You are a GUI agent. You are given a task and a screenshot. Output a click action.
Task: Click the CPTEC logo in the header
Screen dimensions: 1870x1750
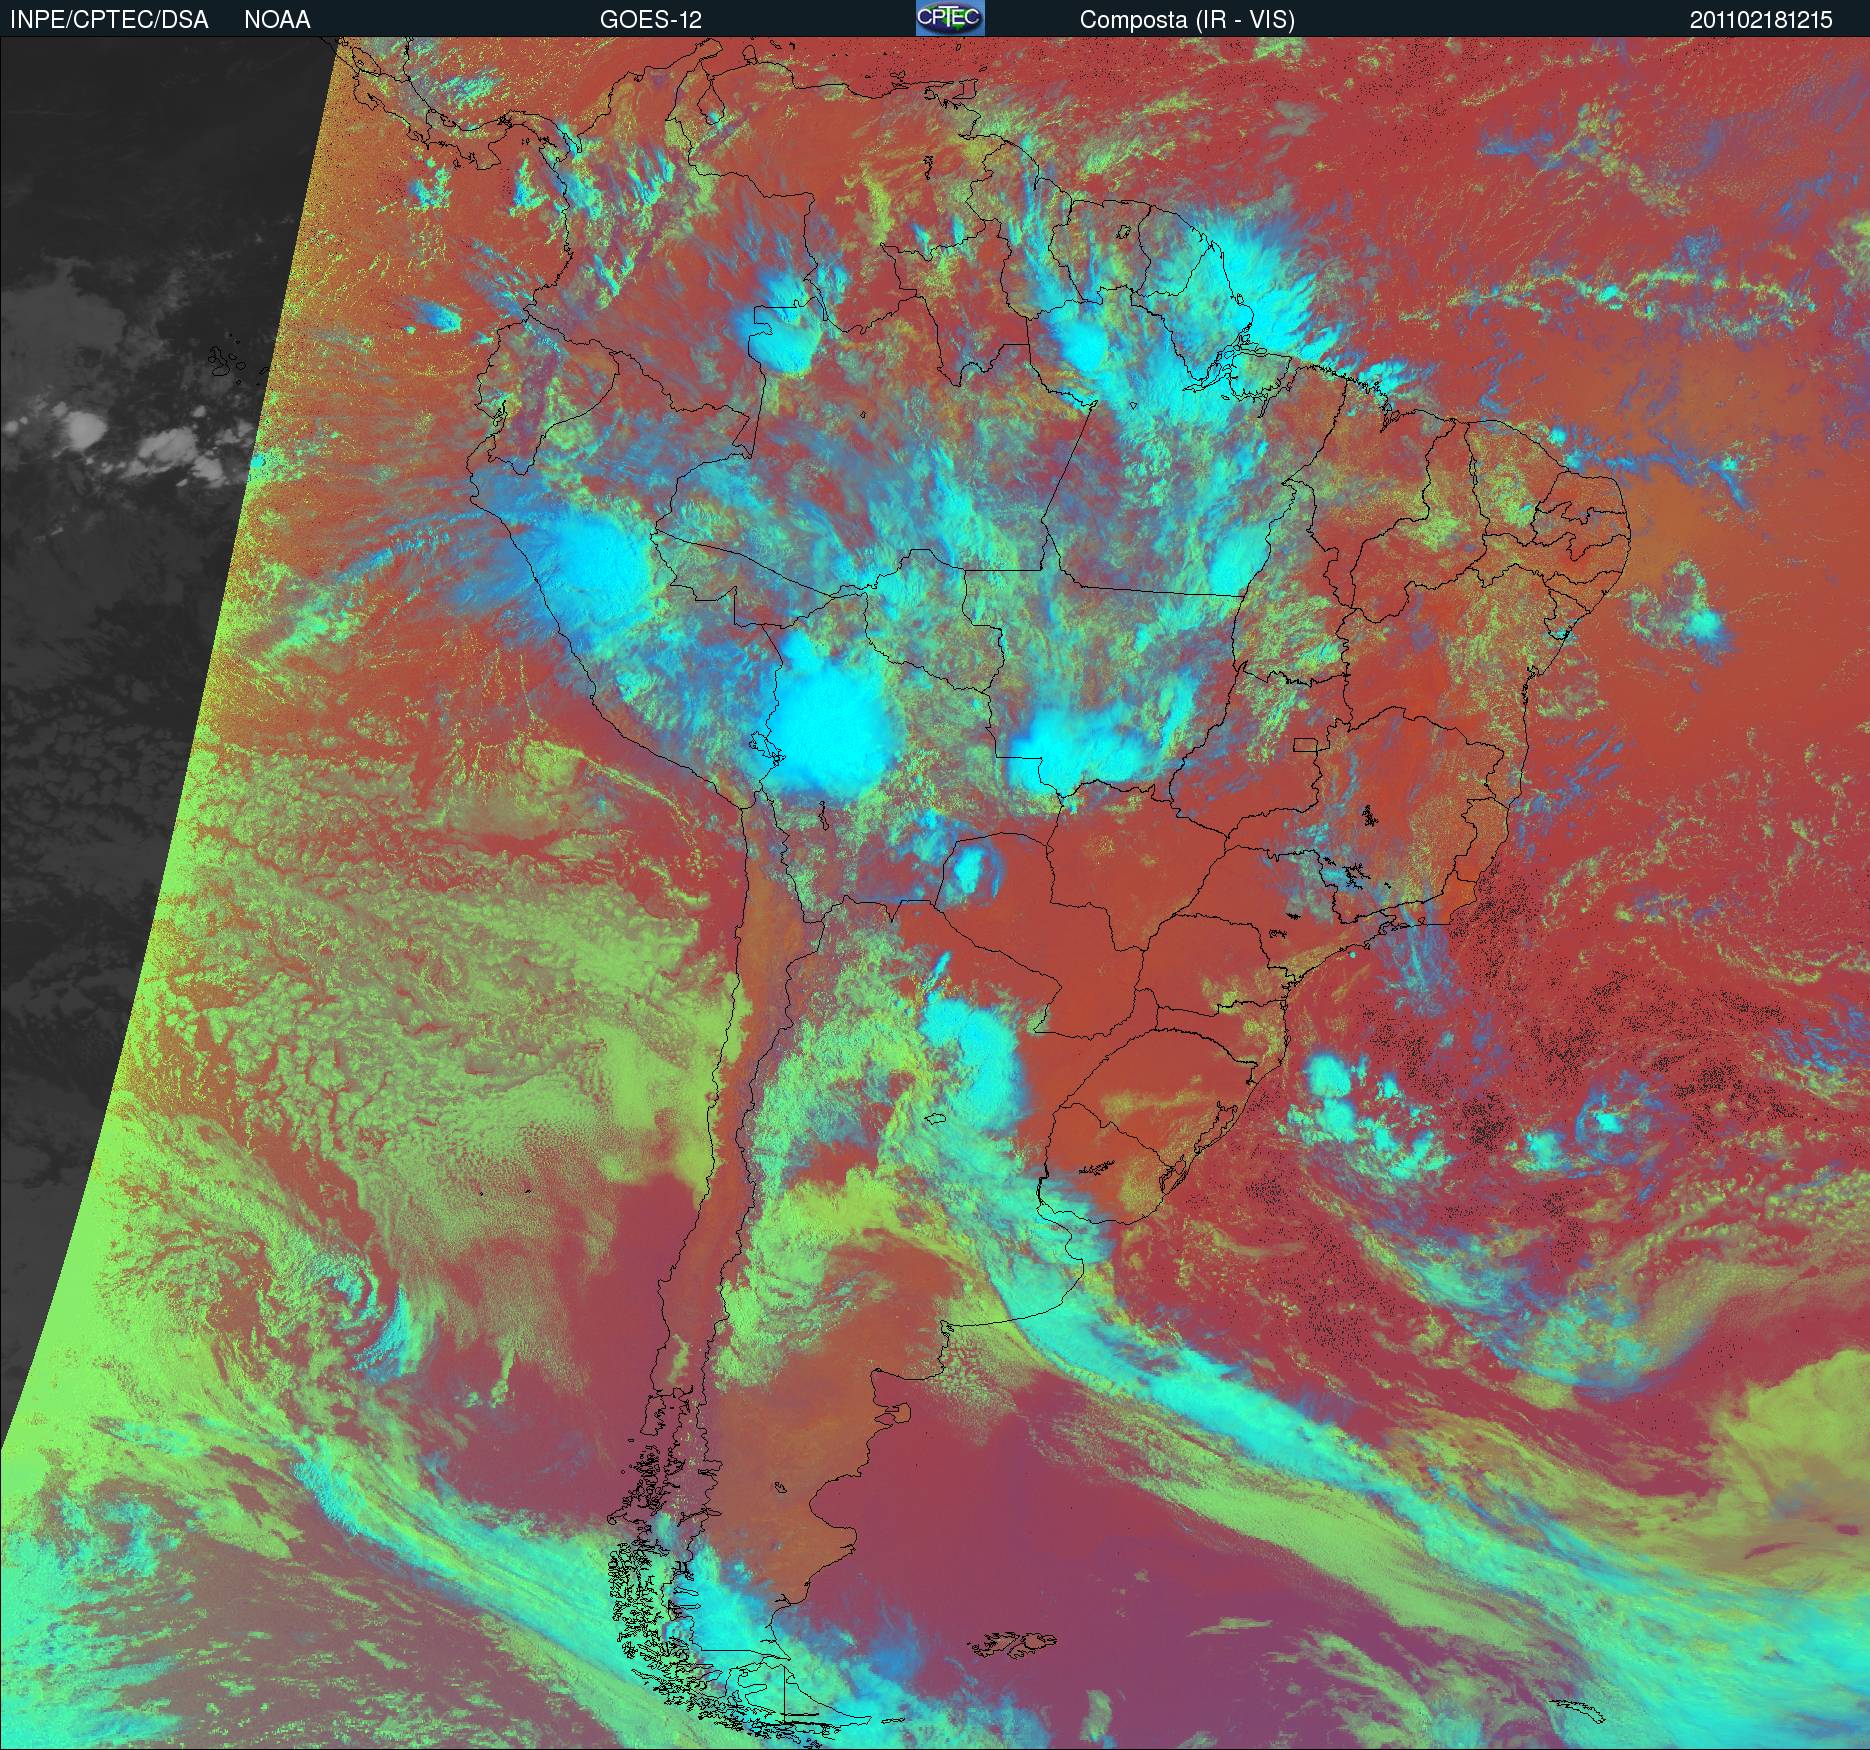[x=950, y=18]
